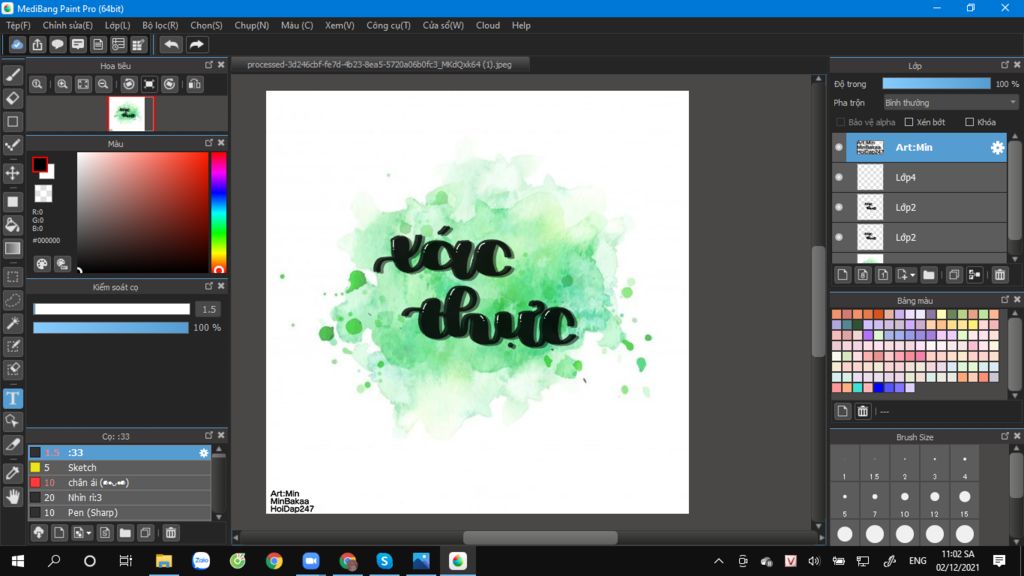
Task: Enable Khóa checkbox
Action: click(969, 122)
